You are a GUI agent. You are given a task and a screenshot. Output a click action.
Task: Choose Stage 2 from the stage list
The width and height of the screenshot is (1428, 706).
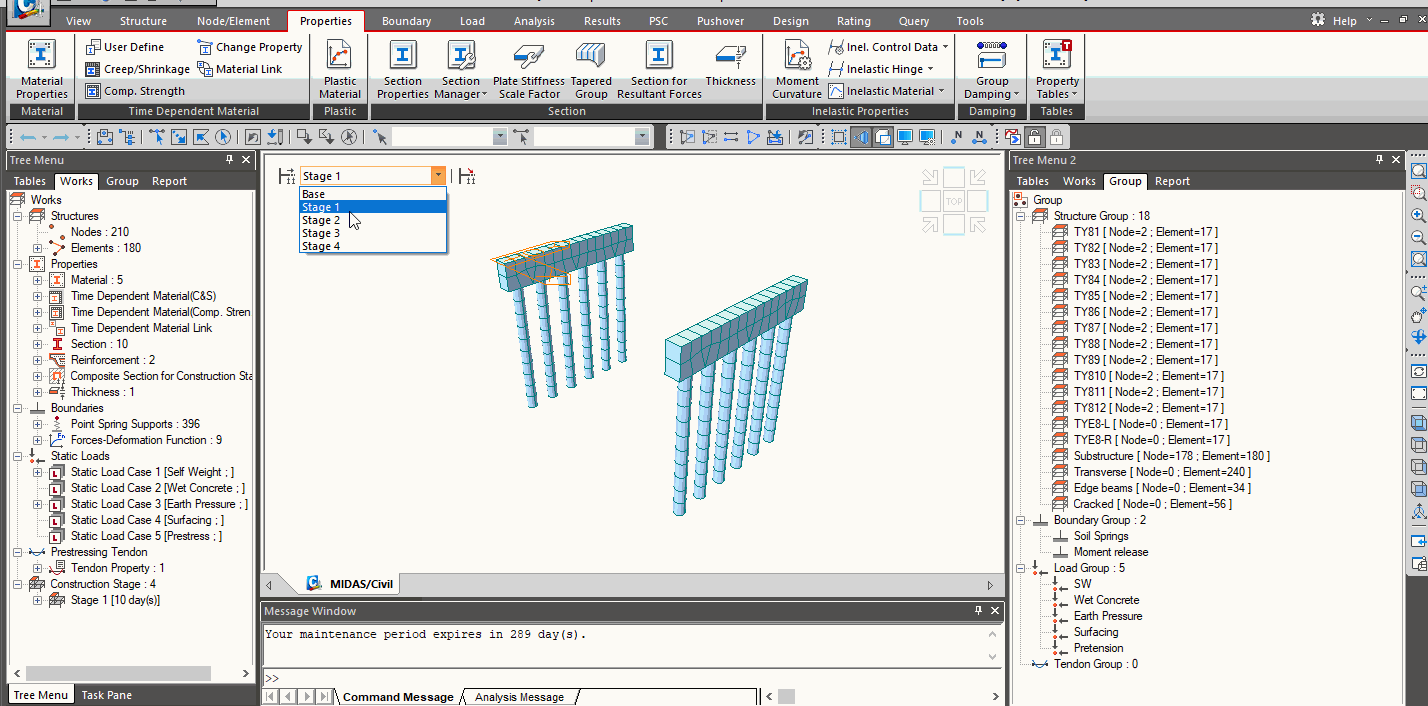[x=321, y=220]
